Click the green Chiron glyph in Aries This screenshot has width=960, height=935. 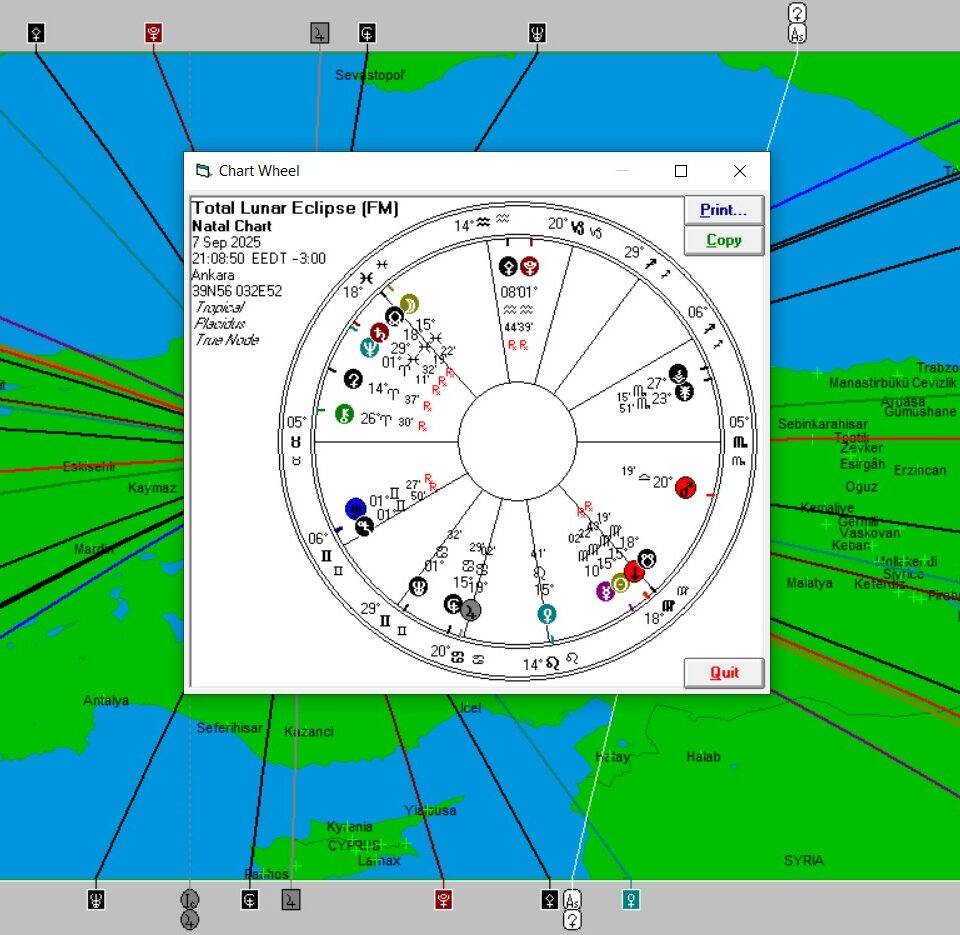[344, 412]
